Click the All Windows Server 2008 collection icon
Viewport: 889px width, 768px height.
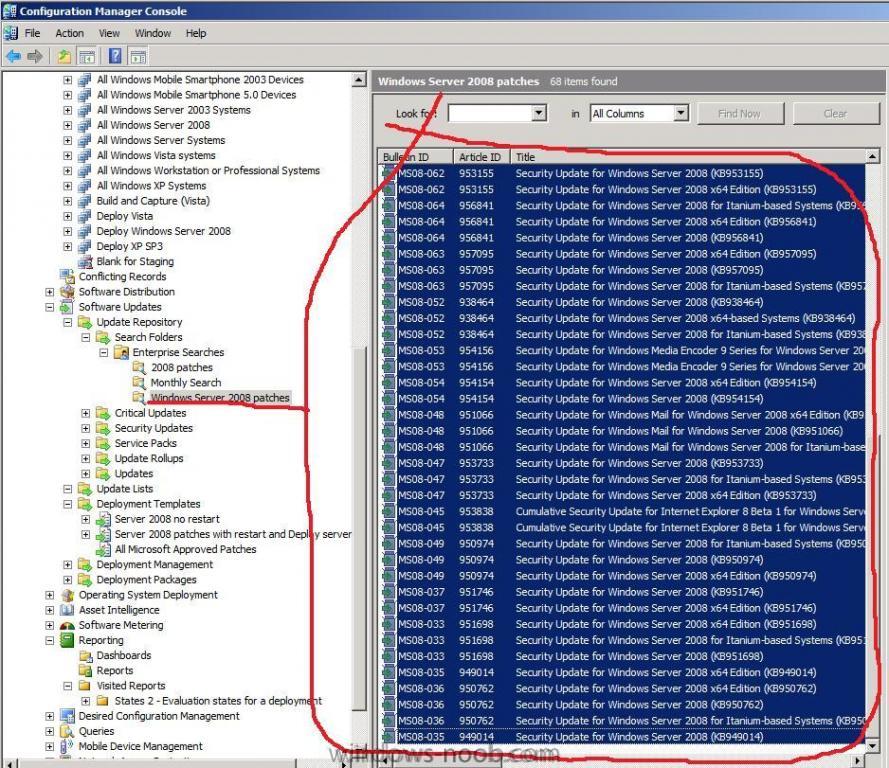(x=85, y=125)
